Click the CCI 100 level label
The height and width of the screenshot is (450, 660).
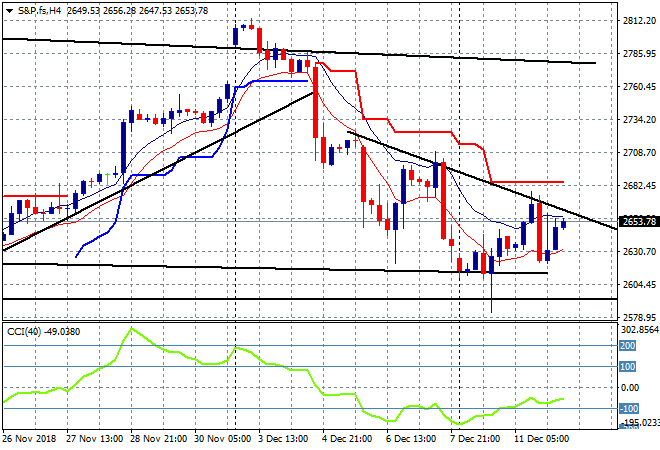tap(627, 367)
